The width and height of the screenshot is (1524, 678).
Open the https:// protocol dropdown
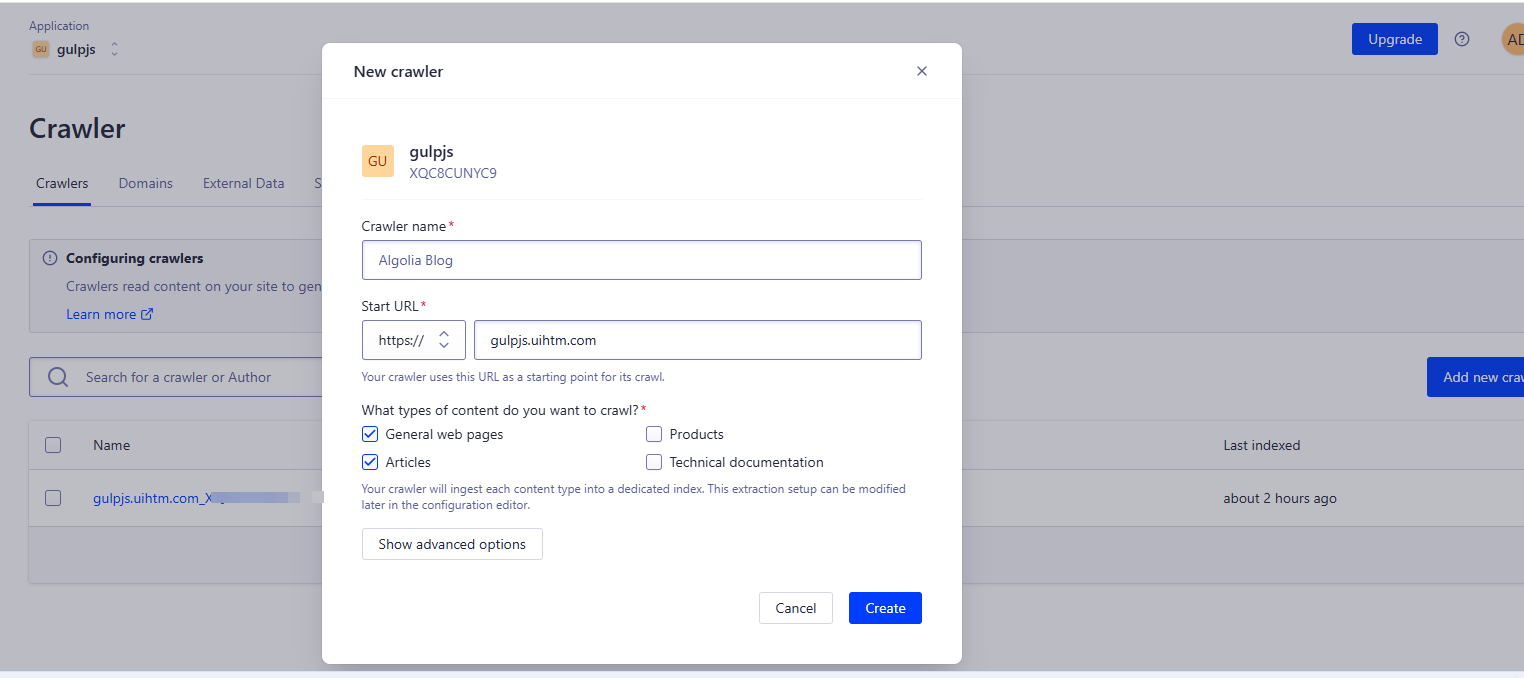pyautogui.click(x=413, y=340)
